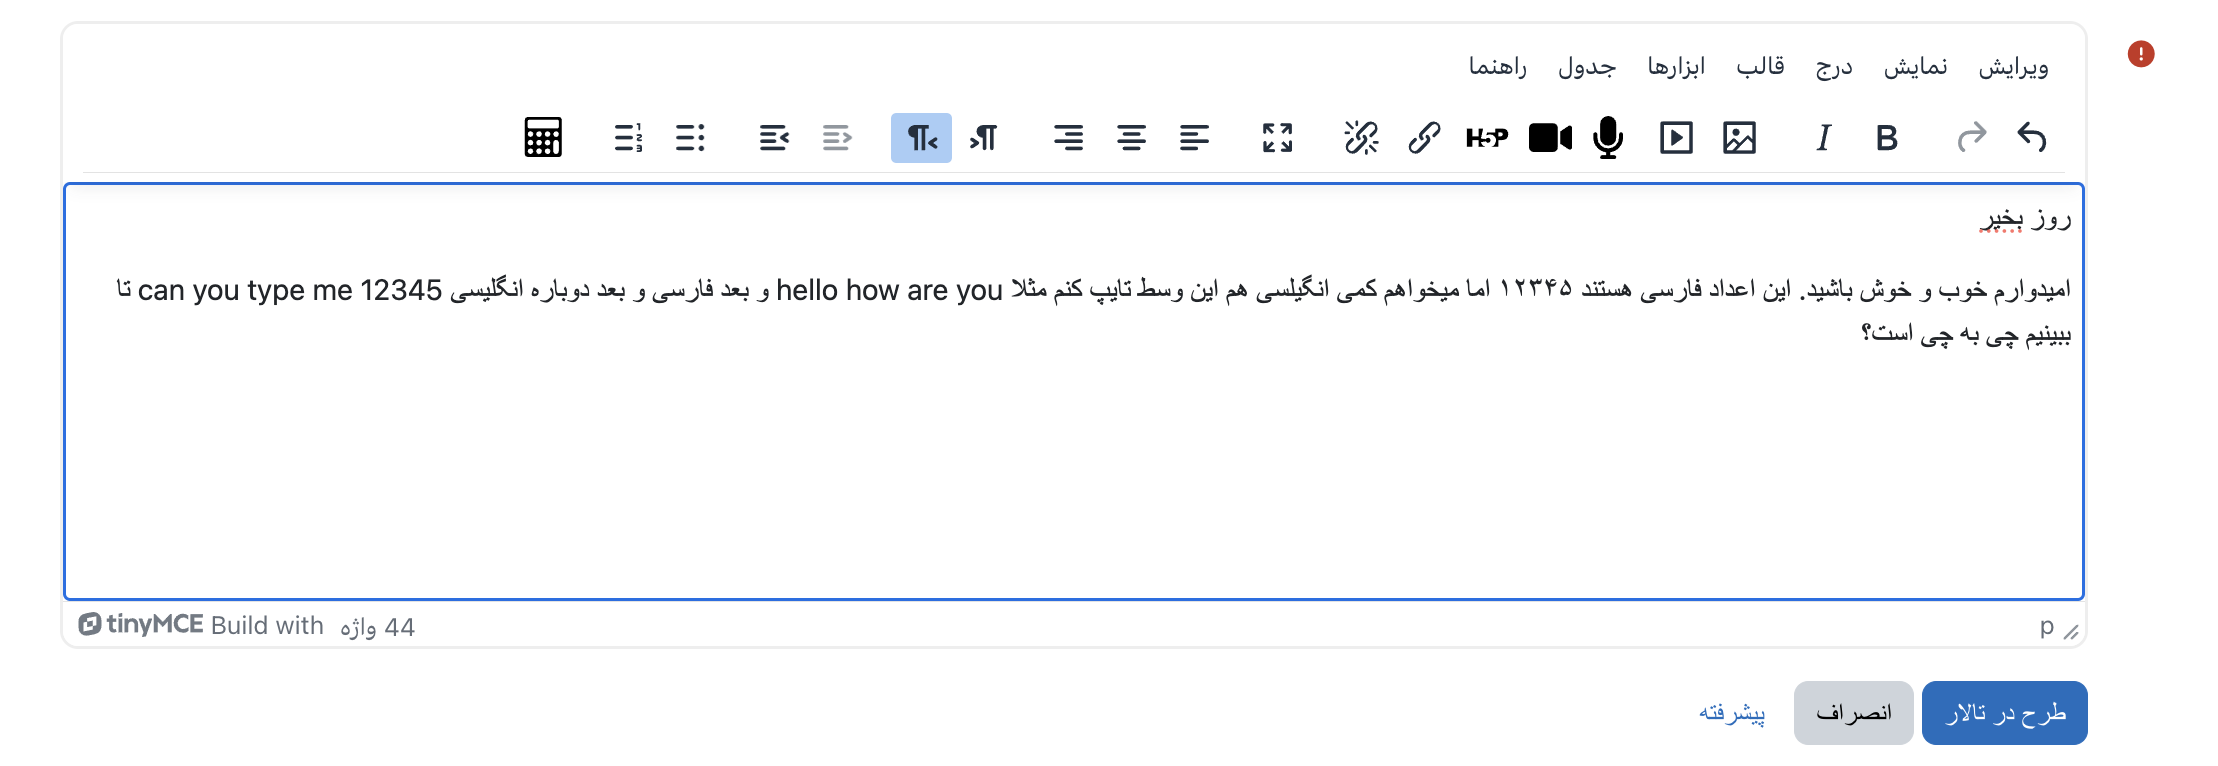
Task: Insert H5P content icon
Action: point(1487,137)
